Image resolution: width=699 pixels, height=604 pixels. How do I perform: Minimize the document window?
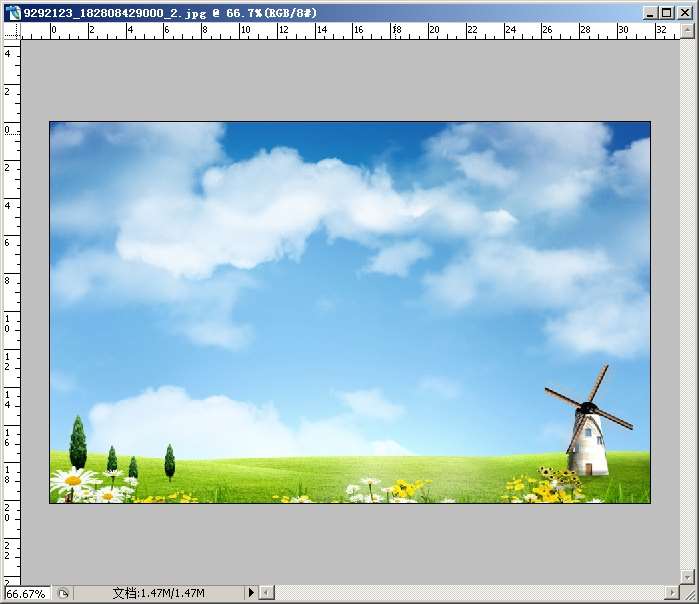[650, 12]
